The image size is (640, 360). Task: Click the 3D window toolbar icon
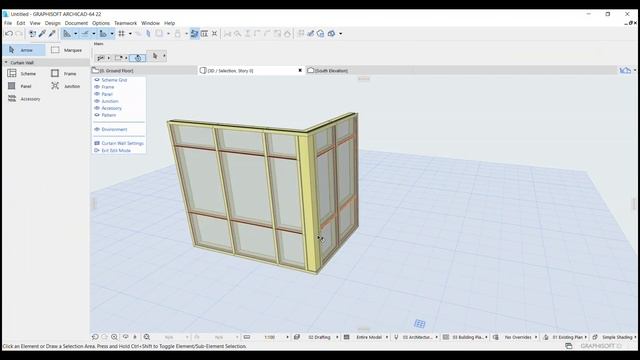(331, 34)
